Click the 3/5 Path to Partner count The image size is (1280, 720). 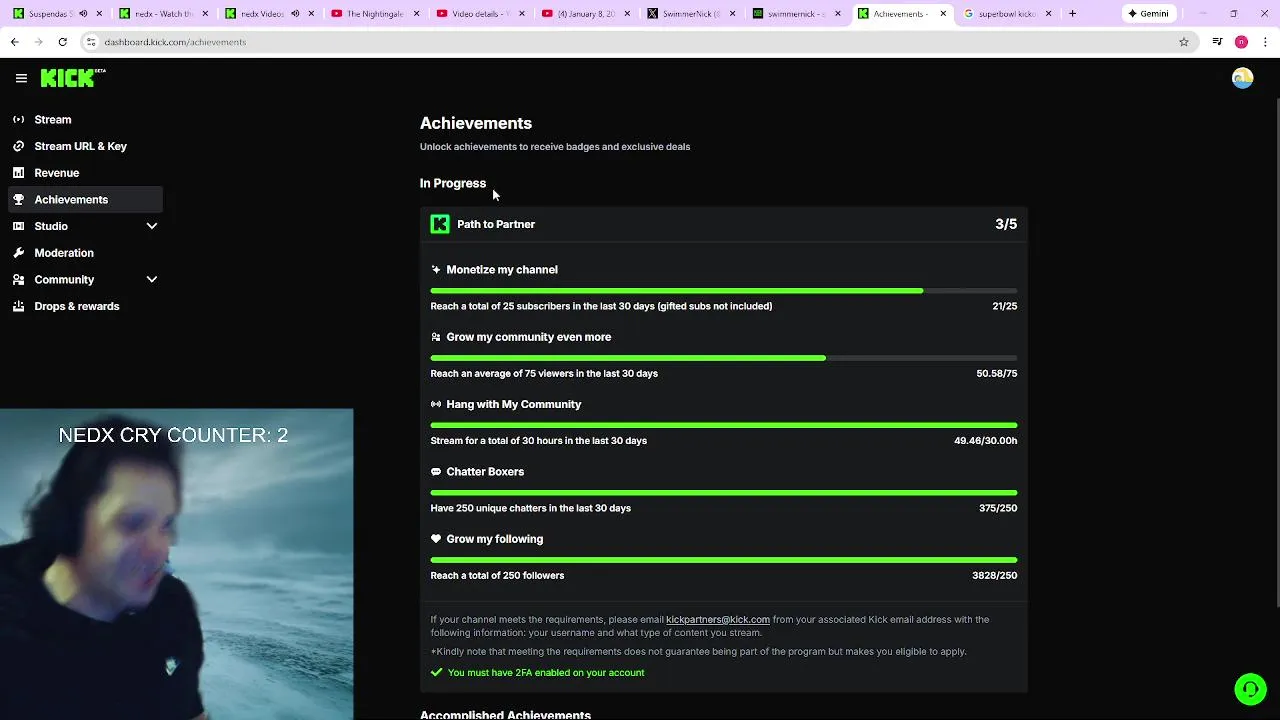1006,224
